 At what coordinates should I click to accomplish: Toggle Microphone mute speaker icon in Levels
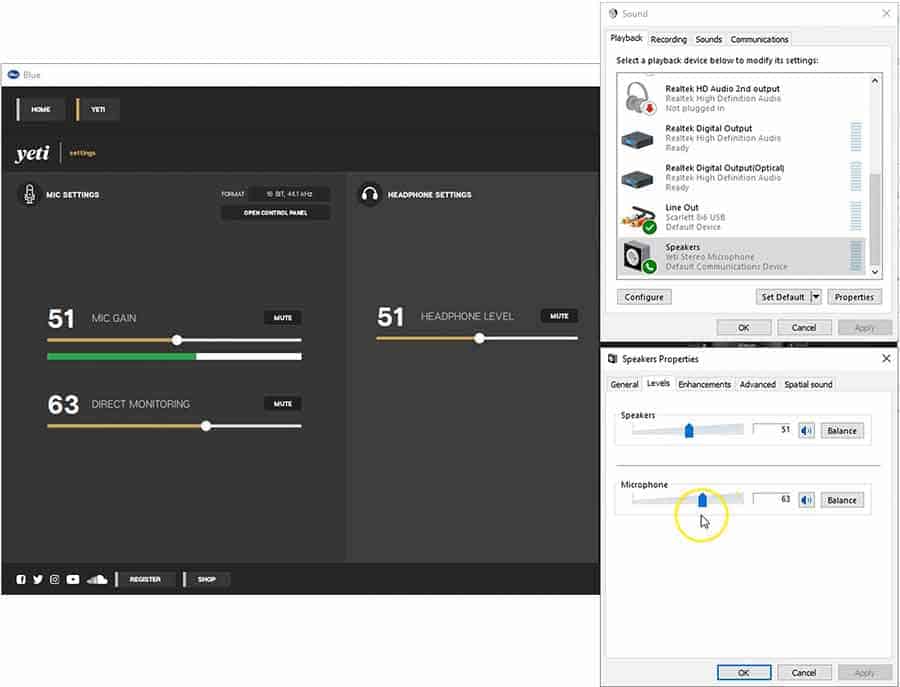pyautogui.click(x=806, y=500)
